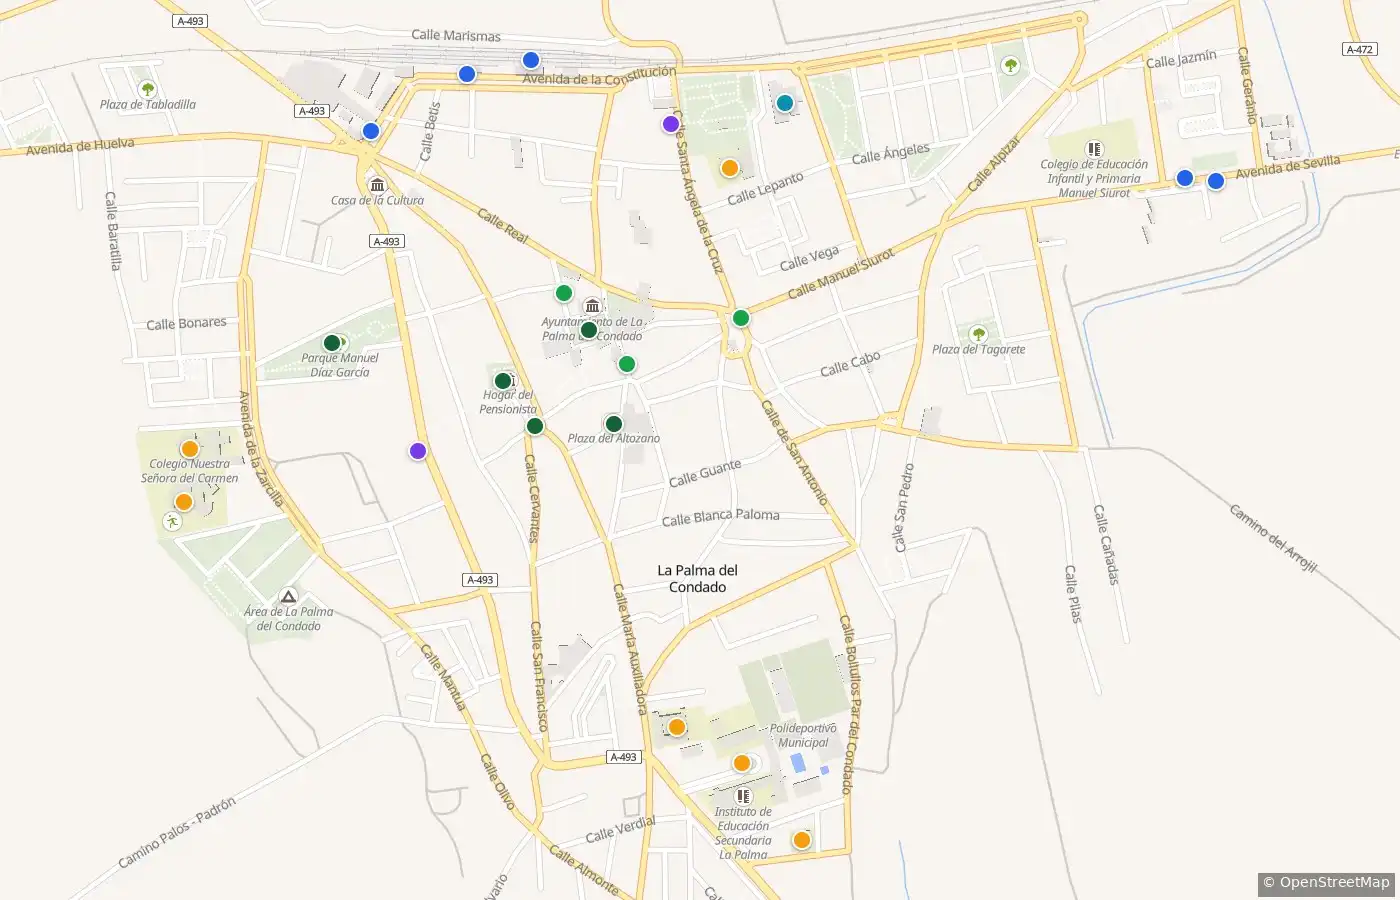This screenshot has width=1400, height=900.
Task: Select the Ayuntamiento de La Palma building icon
Action: (x=592, y=306)
